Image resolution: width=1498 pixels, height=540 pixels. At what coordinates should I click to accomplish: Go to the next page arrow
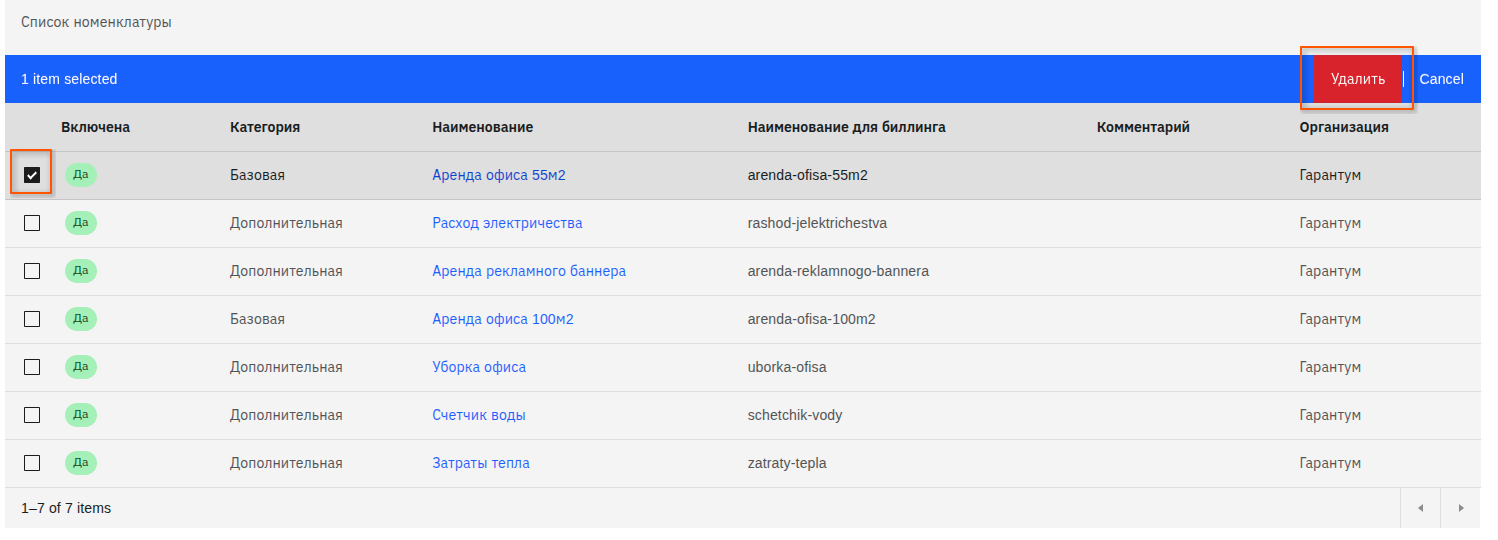[1460, 508]
